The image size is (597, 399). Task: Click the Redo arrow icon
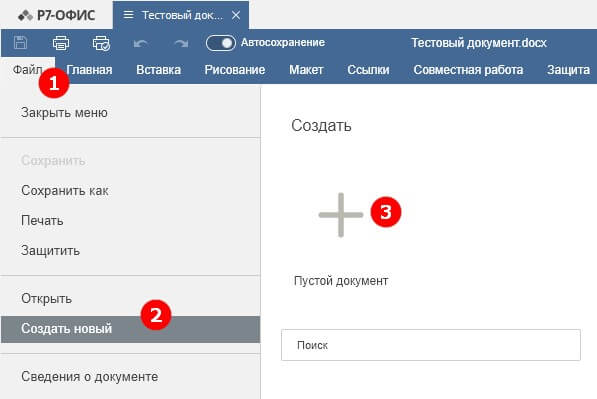(181, 43)
